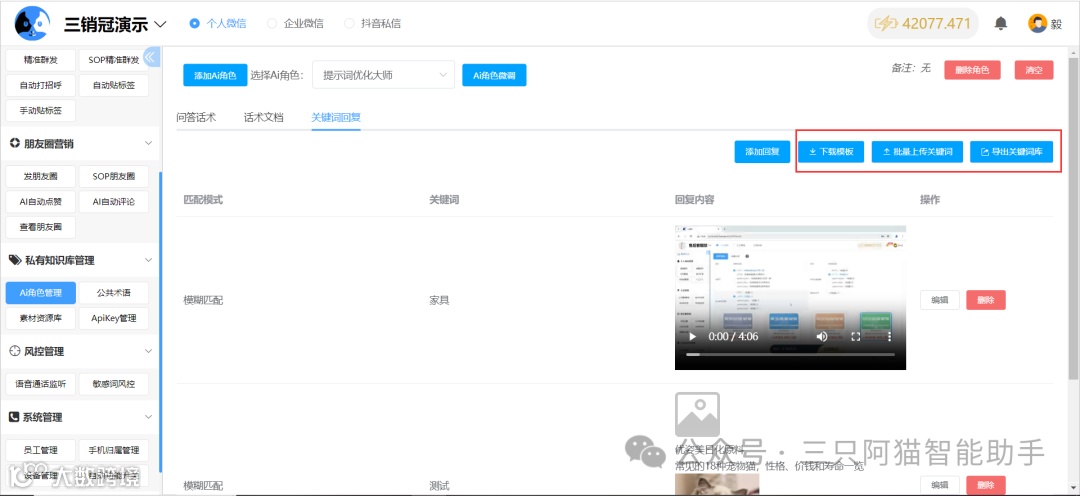
Task: Open AI自动点赞 menu item
Action: (40, 202)
